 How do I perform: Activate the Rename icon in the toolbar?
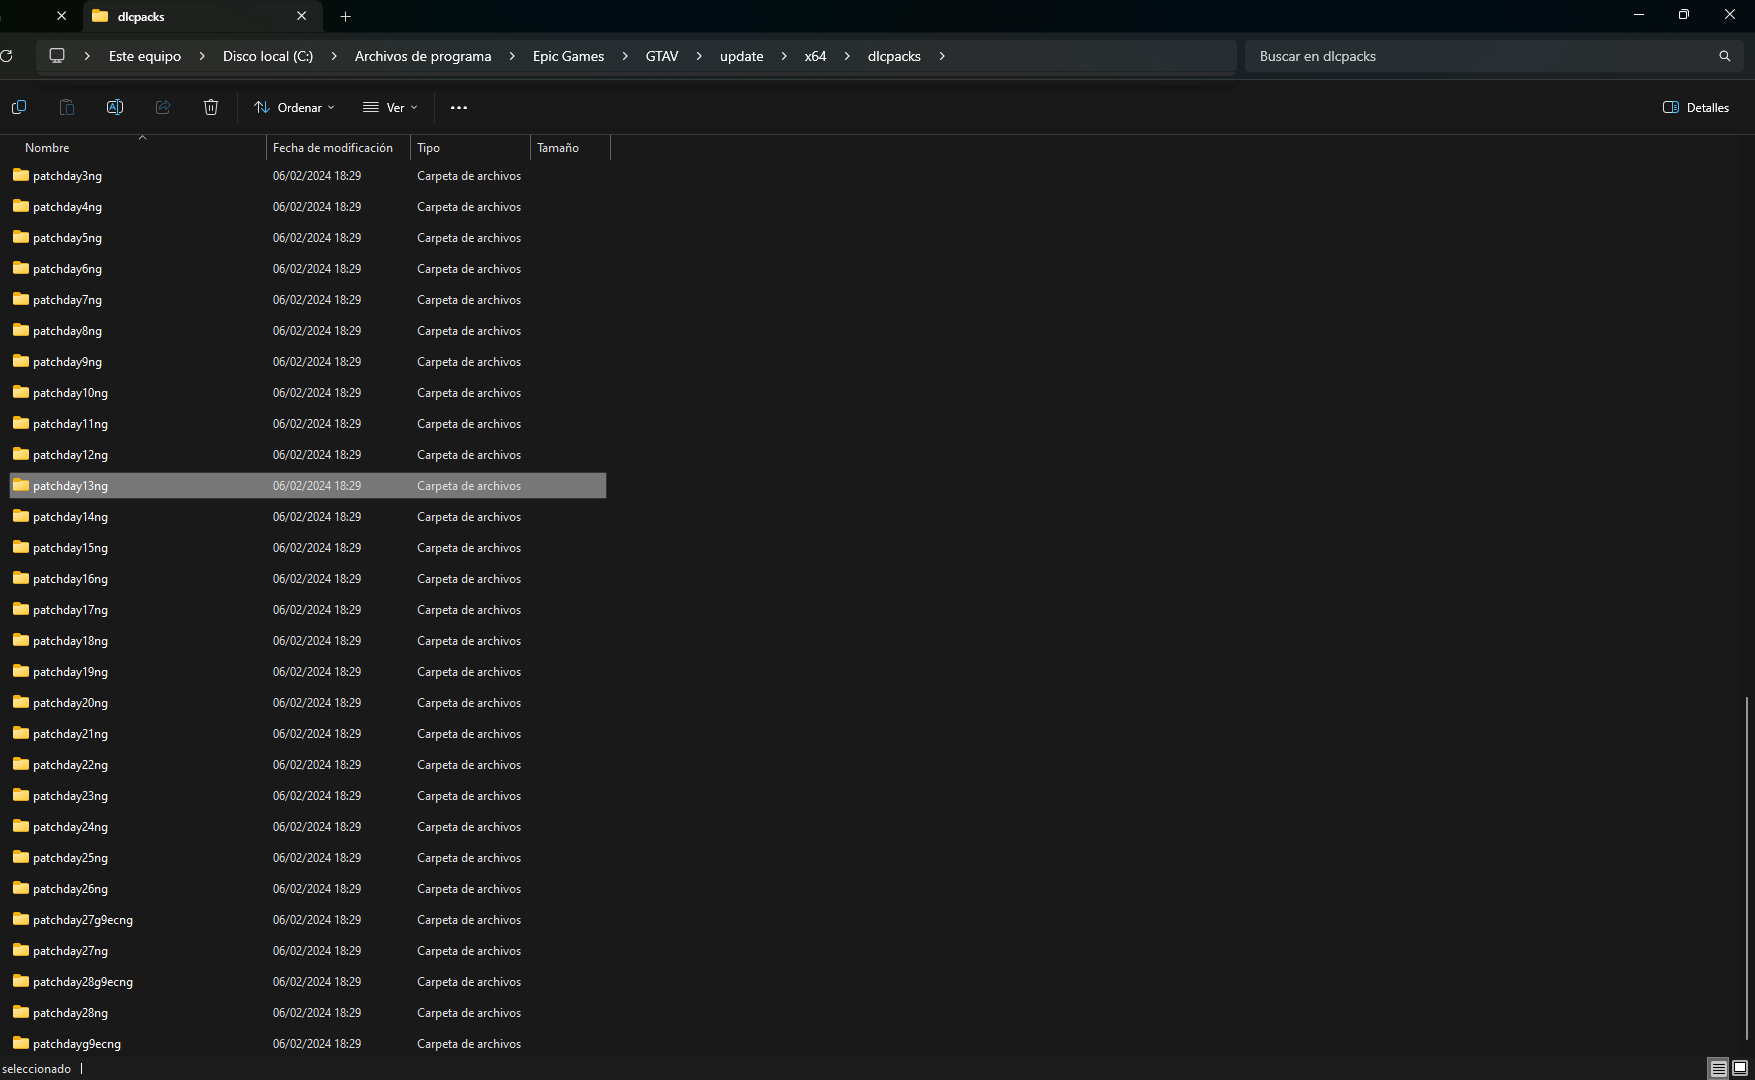115,107
